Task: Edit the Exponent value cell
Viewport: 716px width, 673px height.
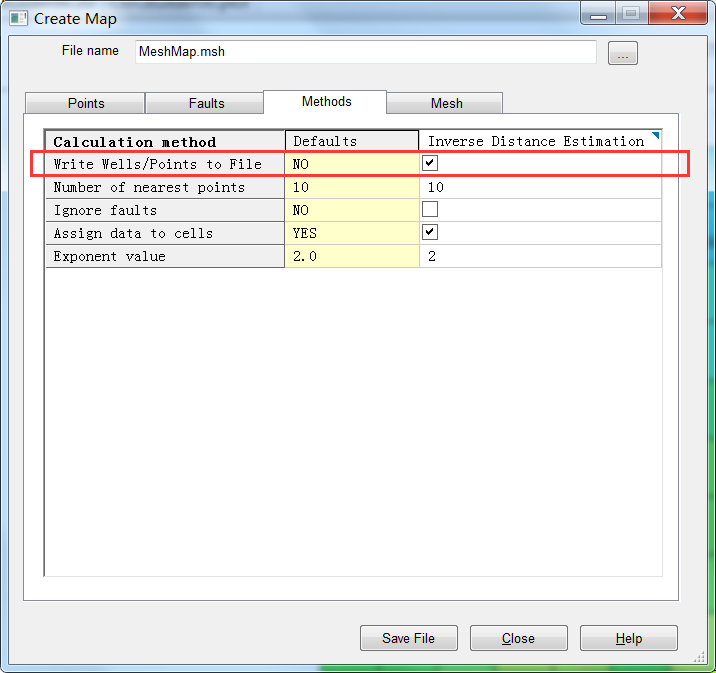Action: coord(540,257)
